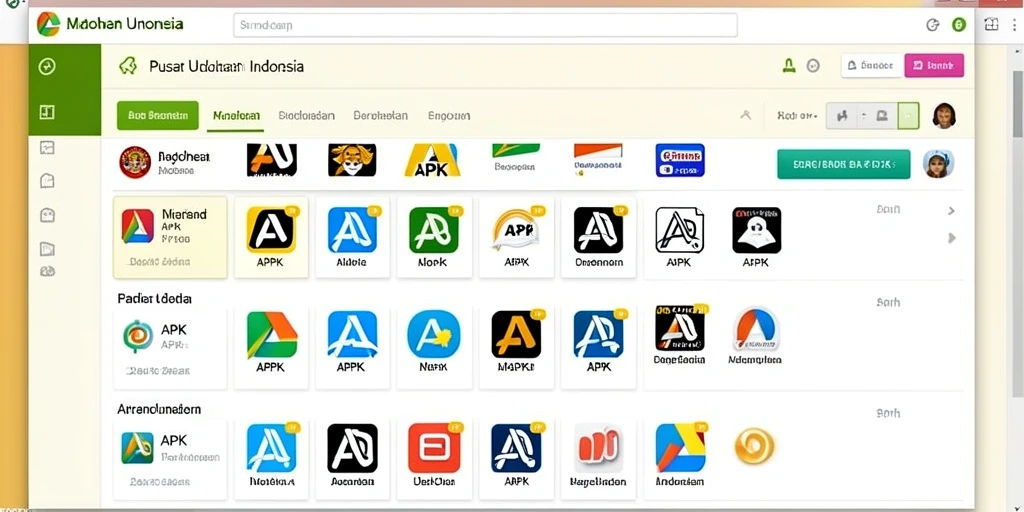Screen dimensions: 1024x512
Task: Open the APK card under Arrandunaforn
Action: coord(170,460)
